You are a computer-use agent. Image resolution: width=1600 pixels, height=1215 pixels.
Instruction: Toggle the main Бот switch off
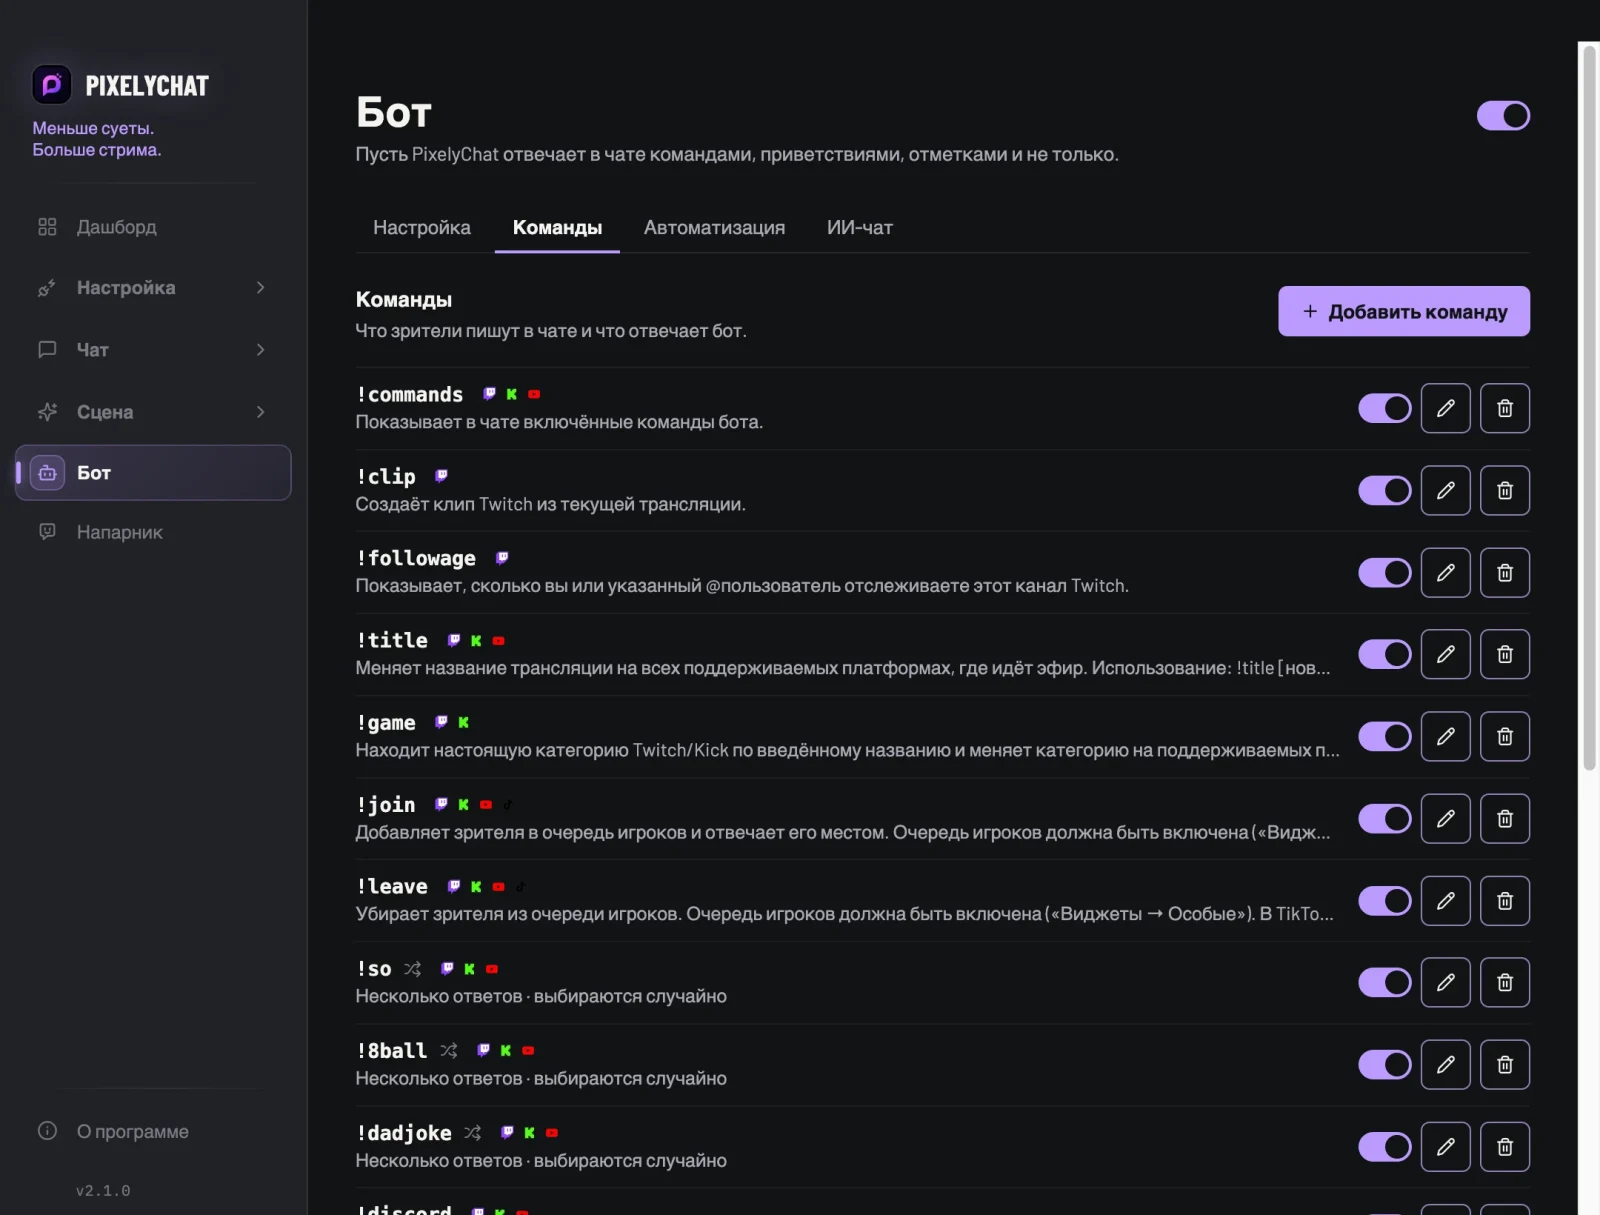click(x=1503, y=115)
